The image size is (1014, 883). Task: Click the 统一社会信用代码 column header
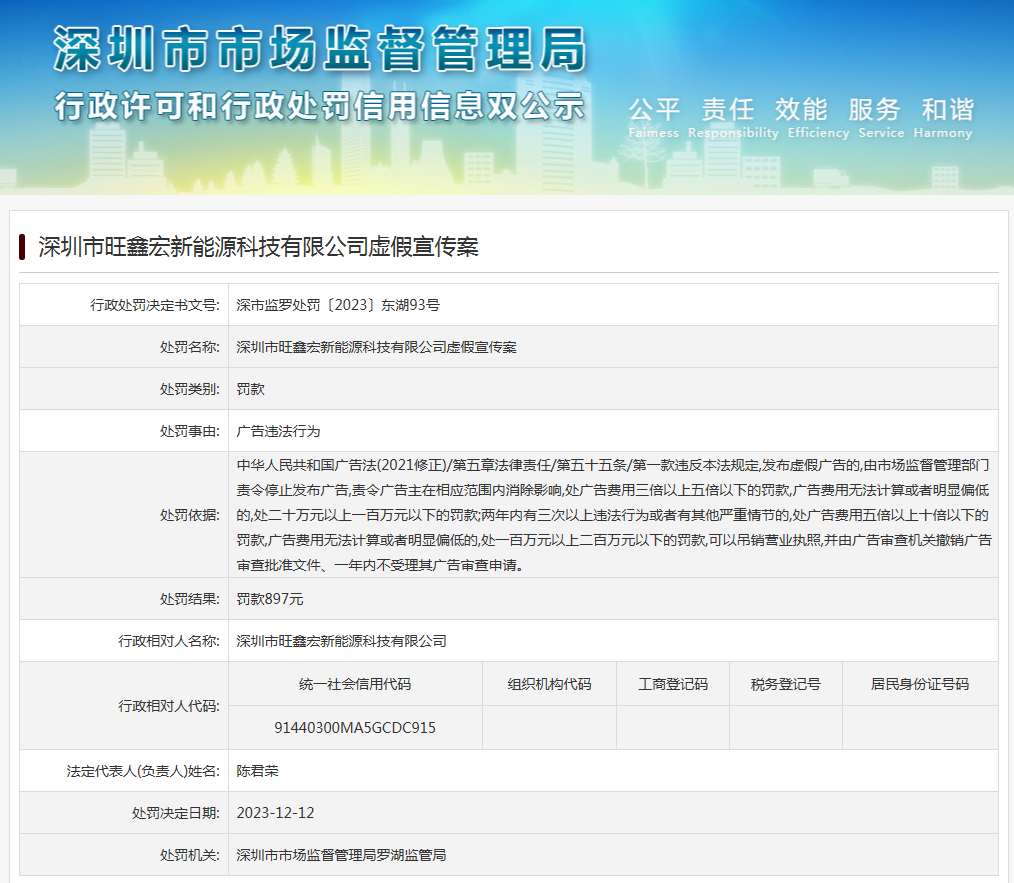pos(355,684)
